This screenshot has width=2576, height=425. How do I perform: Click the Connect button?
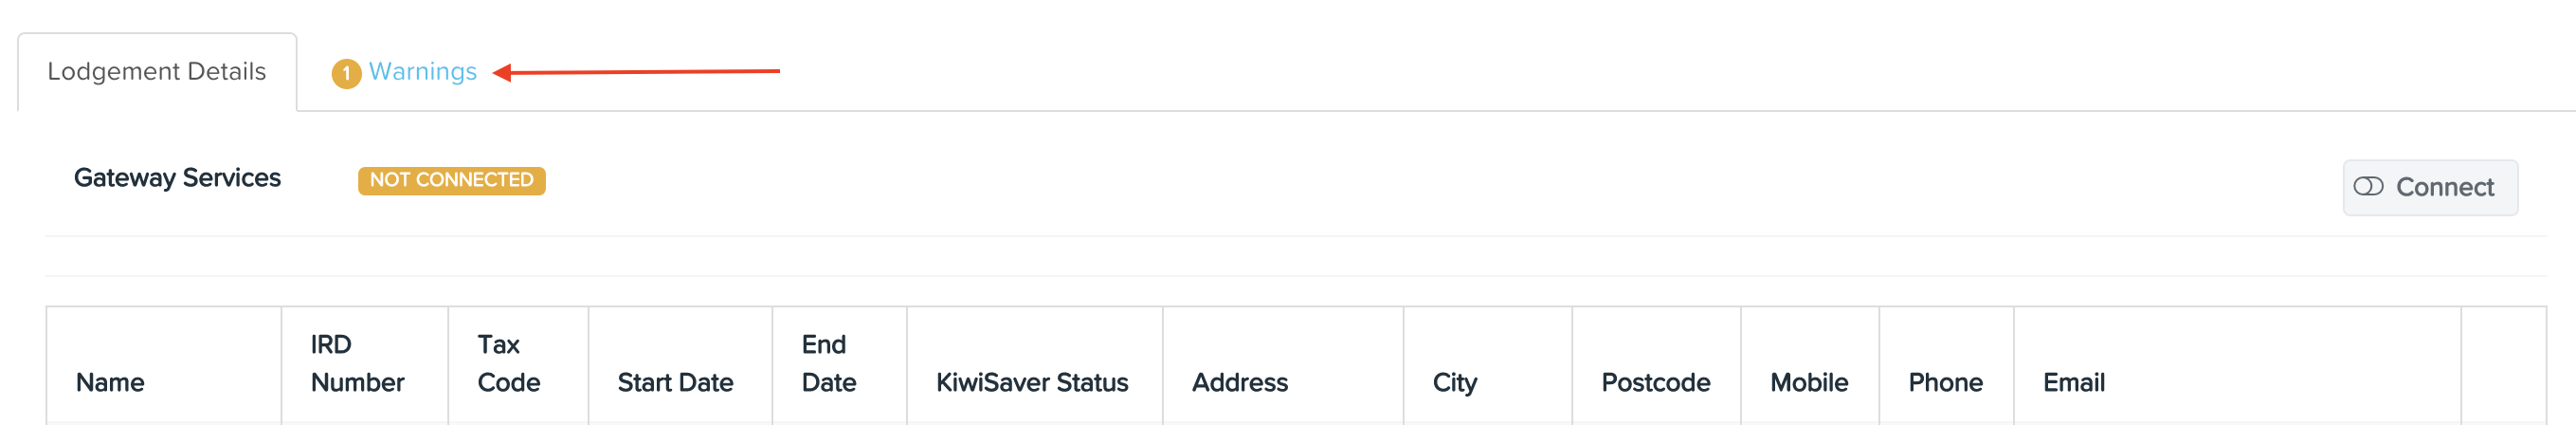[2430, 187]
